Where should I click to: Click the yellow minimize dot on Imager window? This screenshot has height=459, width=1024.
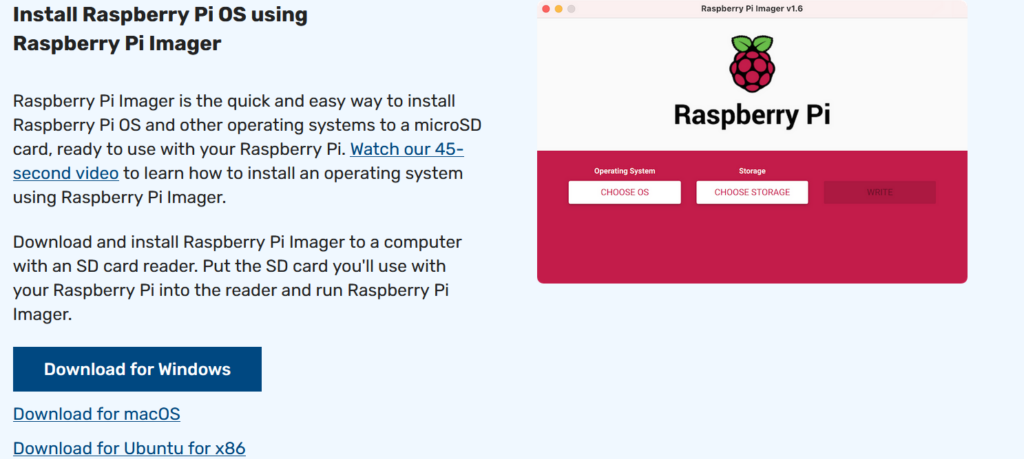point(559,9)
